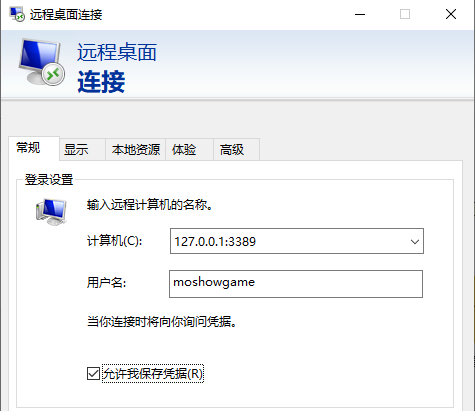Click the 输入远程计算机的名称 text

click(150, 205)
